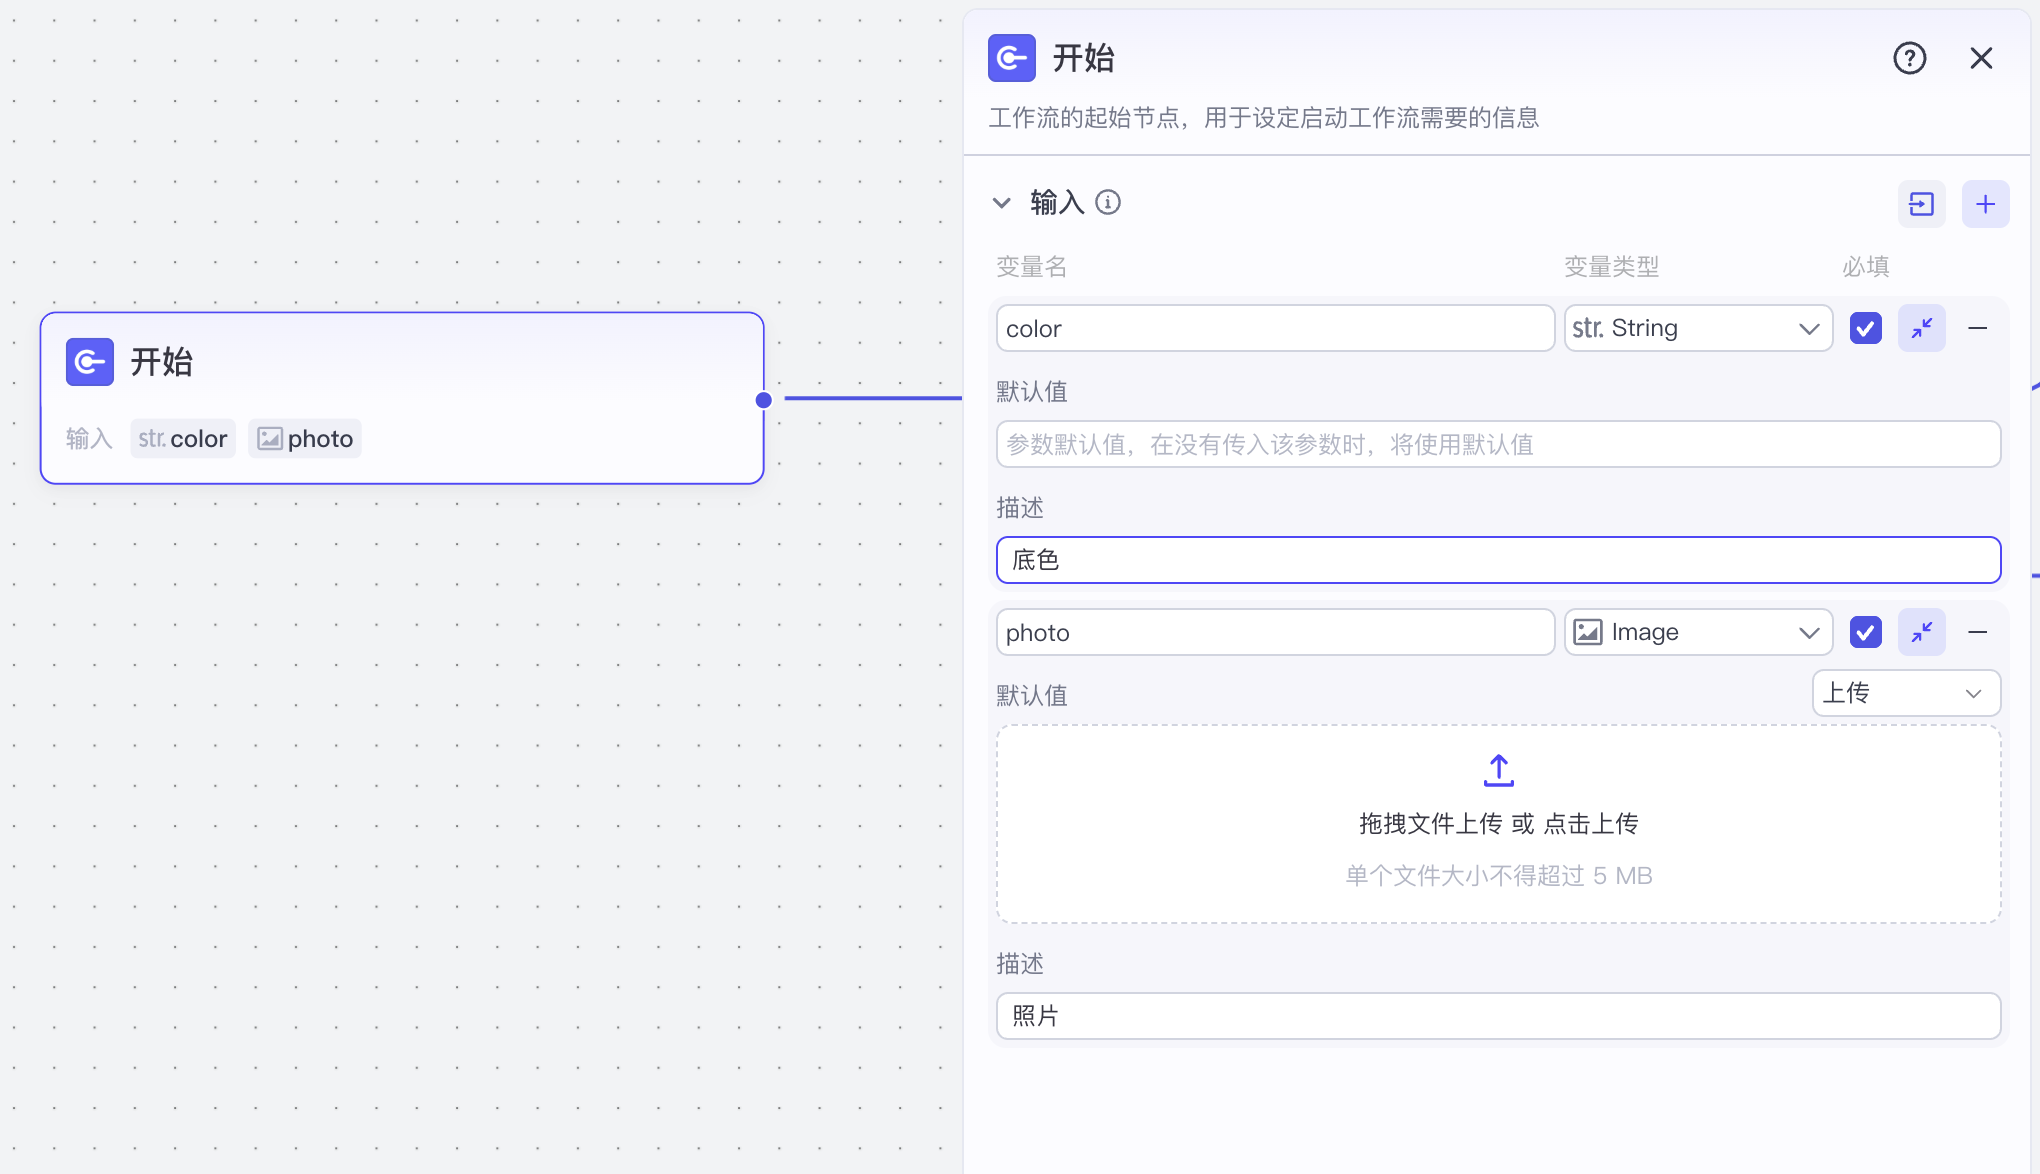Uncheck 必填 for the photo variable
This screenshot has width=2040, height=1174.
point(1865,632)
